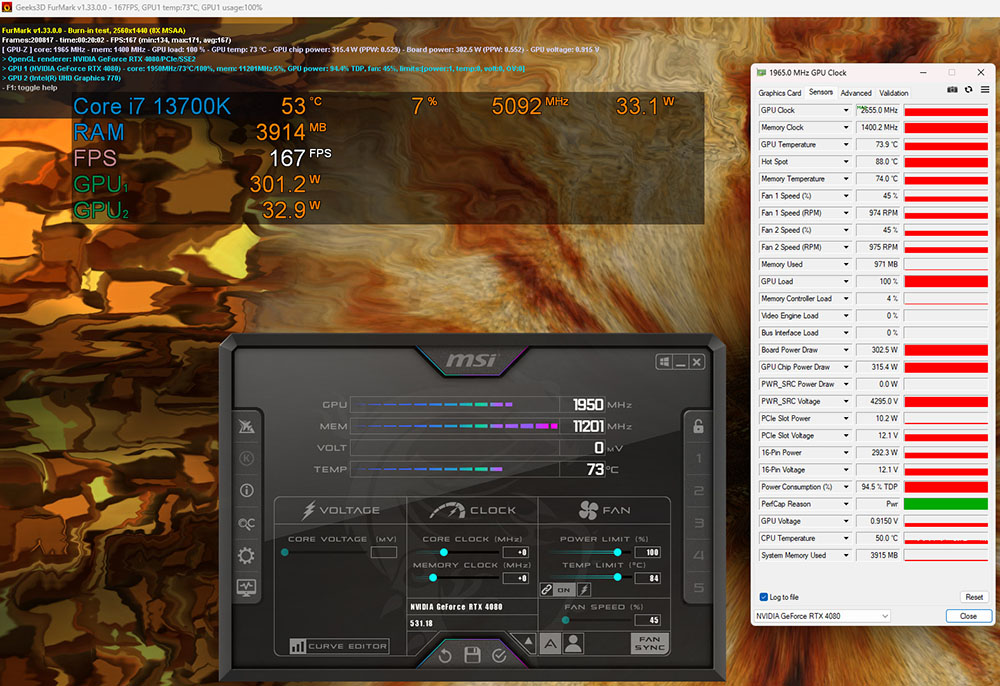Click the user-defined fan profile person icon
The width and height of the screenshot is (1000, 686).
click(x=573, y=643)
